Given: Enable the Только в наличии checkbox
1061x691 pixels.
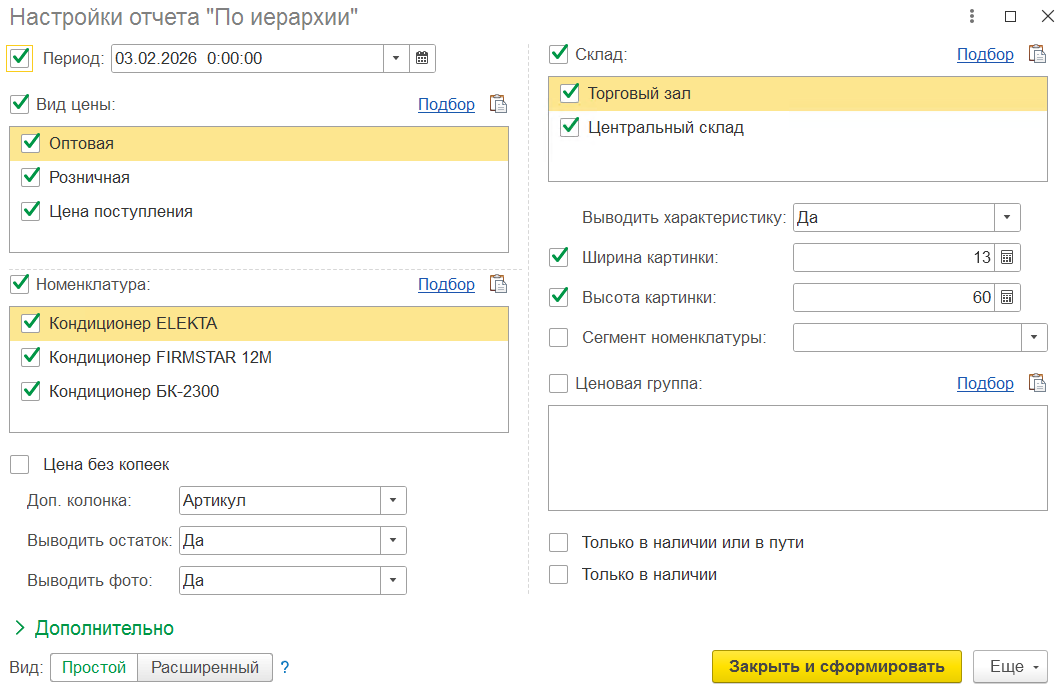Looking at the screenshot, I should pos(559,574).
